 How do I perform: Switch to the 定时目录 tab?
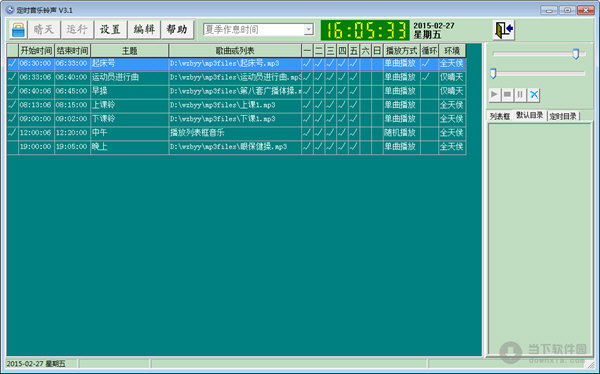pos(563,116)
